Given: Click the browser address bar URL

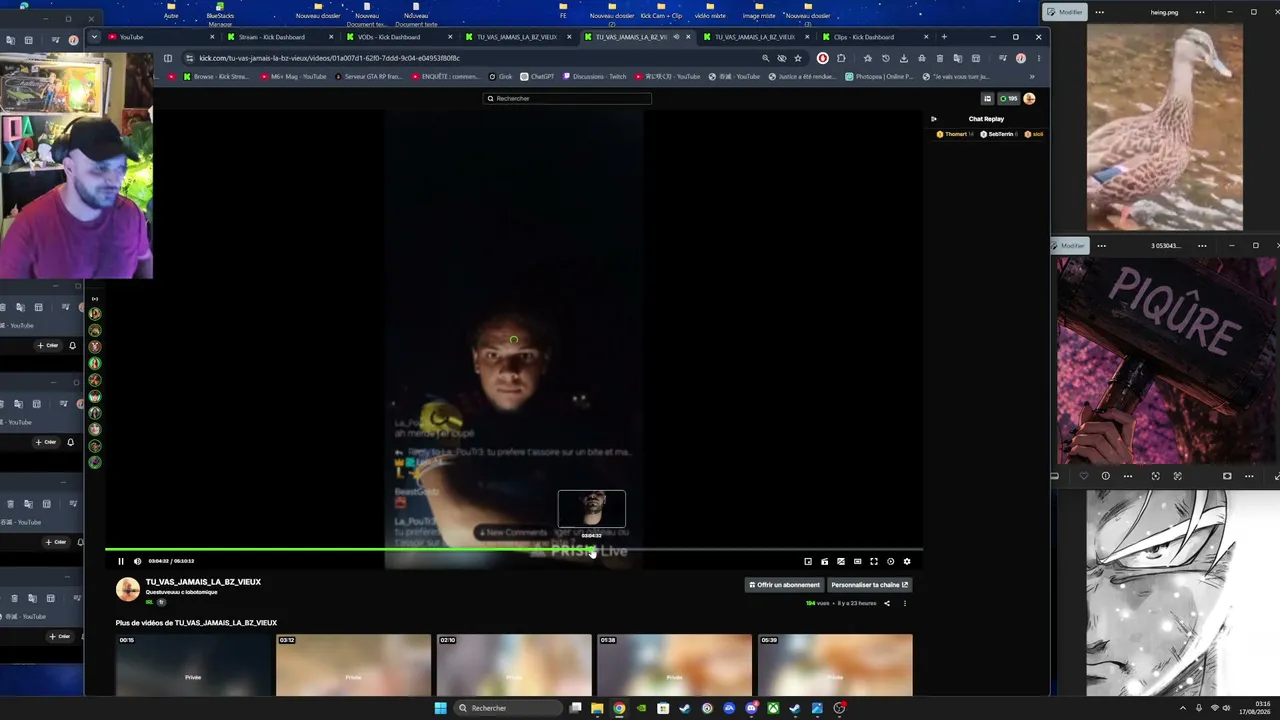Looking at the screenshot, I should [330, 58].
